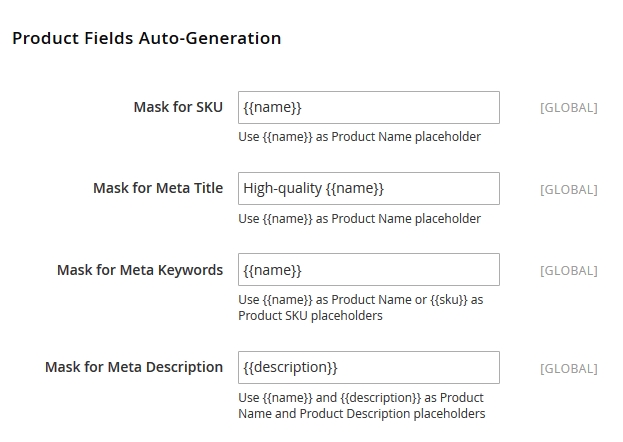The image size is (623, 442).
Task: Select the Mask for Meta Description field
Action: click(368, 367)
